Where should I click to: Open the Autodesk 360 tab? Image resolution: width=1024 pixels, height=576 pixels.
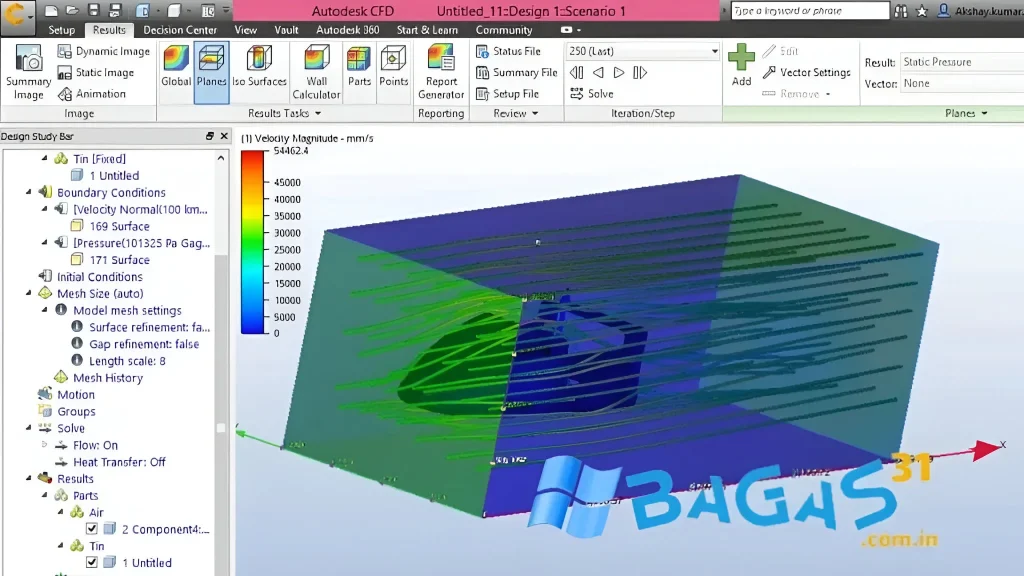(347, 30)
